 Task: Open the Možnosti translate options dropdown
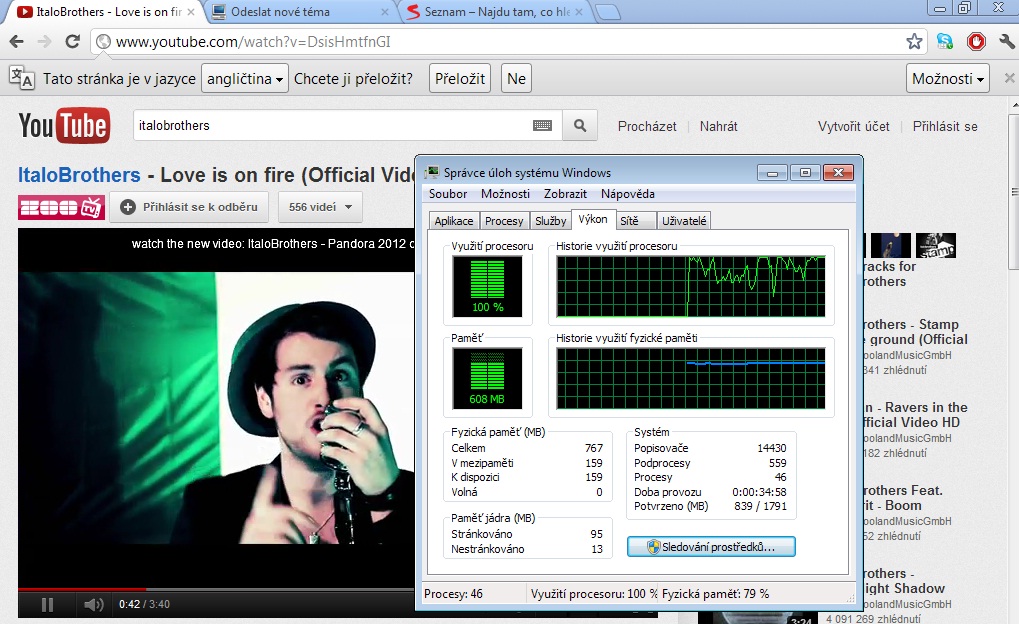coord(949,79)
